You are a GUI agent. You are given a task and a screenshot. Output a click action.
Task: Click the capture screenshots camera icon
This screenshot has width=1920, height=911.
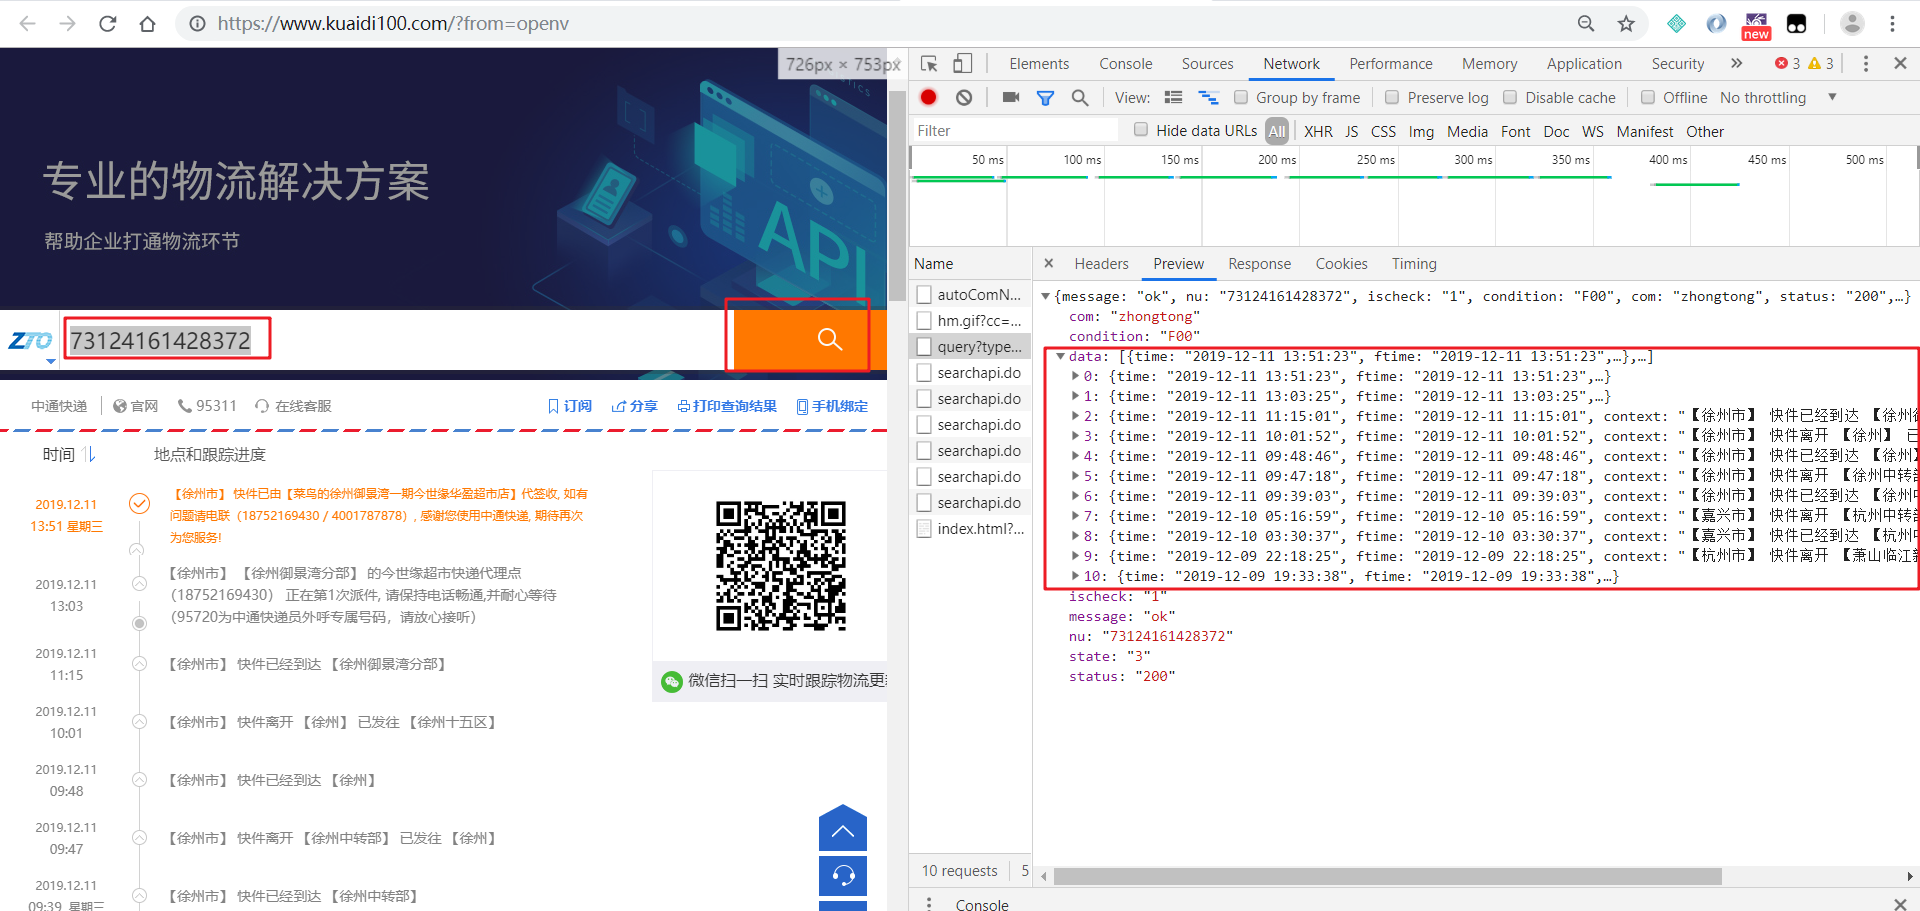click(1011, 97)
